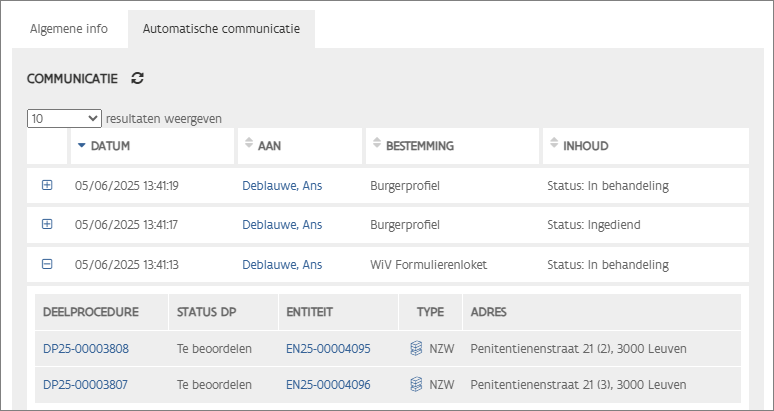Sort by the Bestemming column

419,146
